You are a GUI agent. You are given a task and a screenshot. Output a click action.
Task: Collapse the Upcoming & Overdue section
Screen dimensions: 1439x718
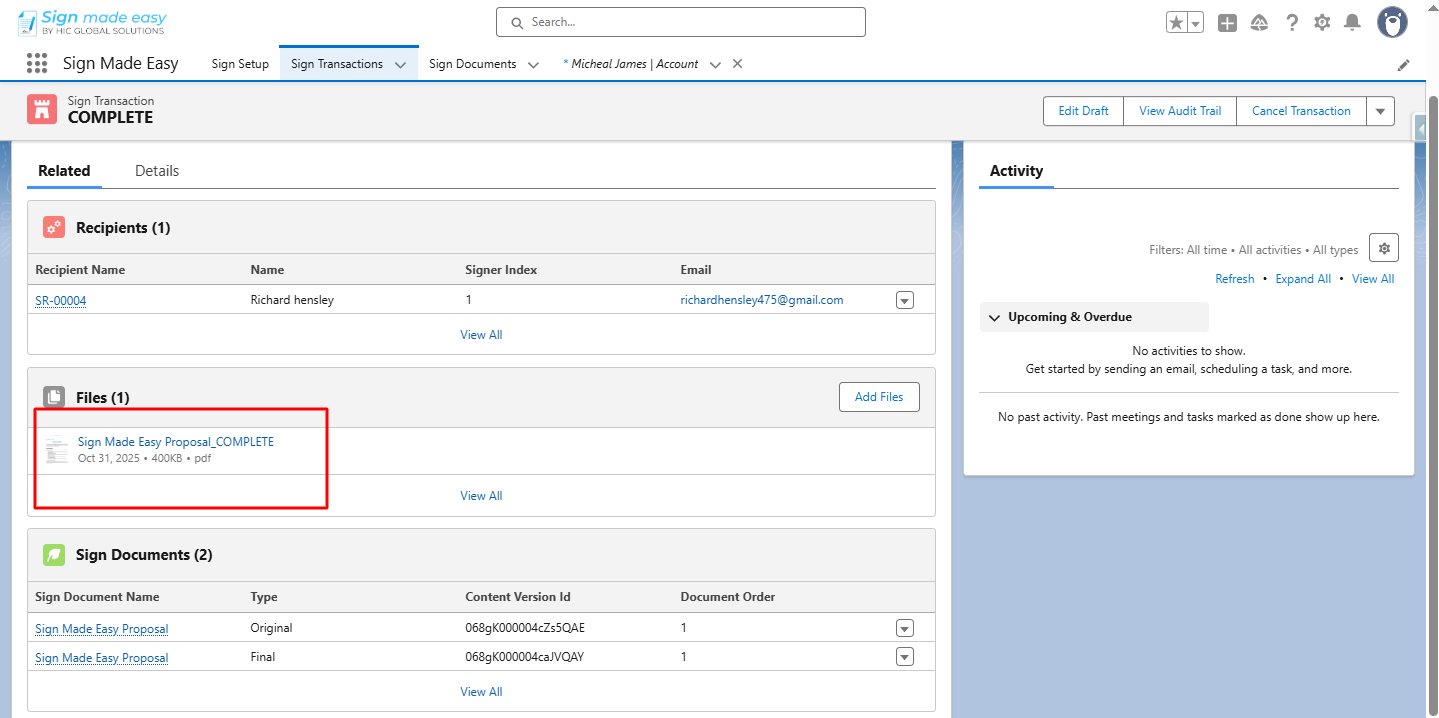(994, 317)
